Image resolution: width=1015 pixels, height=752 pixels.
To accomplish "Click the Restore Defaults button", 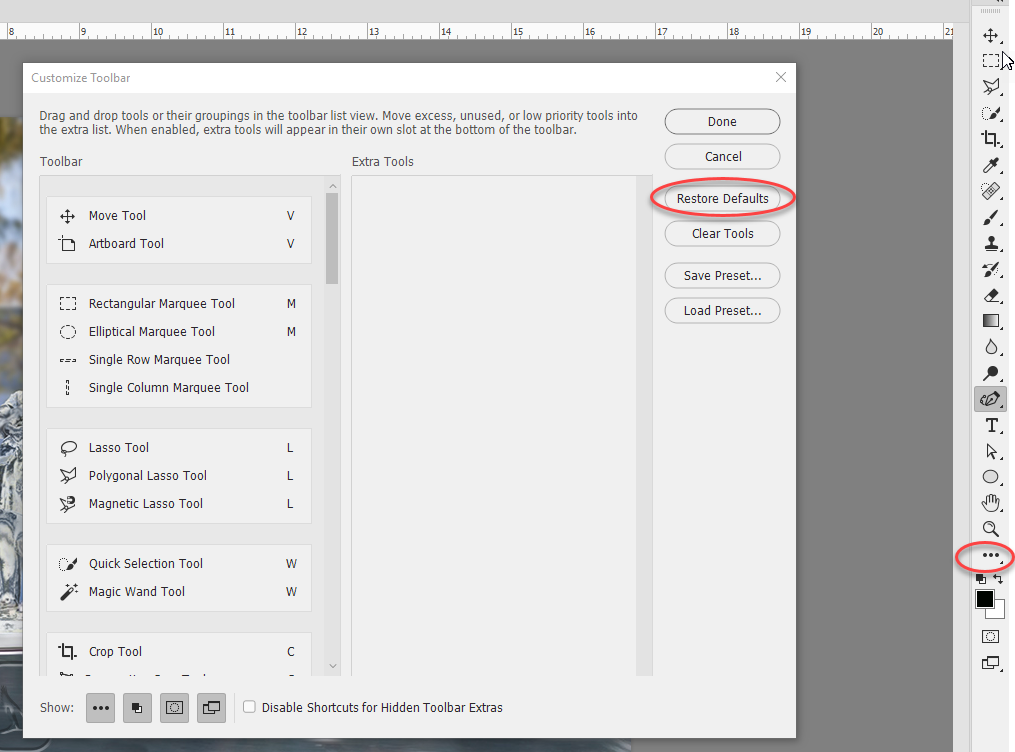I will point(722,198).
